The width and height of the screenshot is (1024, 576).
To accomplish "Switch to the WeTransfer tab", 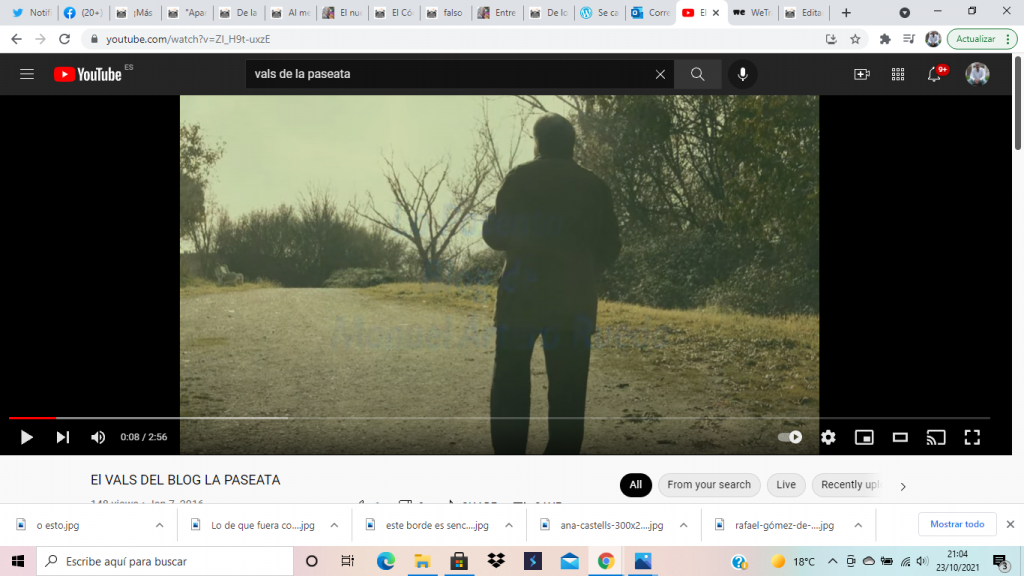I will coord(752,12).
